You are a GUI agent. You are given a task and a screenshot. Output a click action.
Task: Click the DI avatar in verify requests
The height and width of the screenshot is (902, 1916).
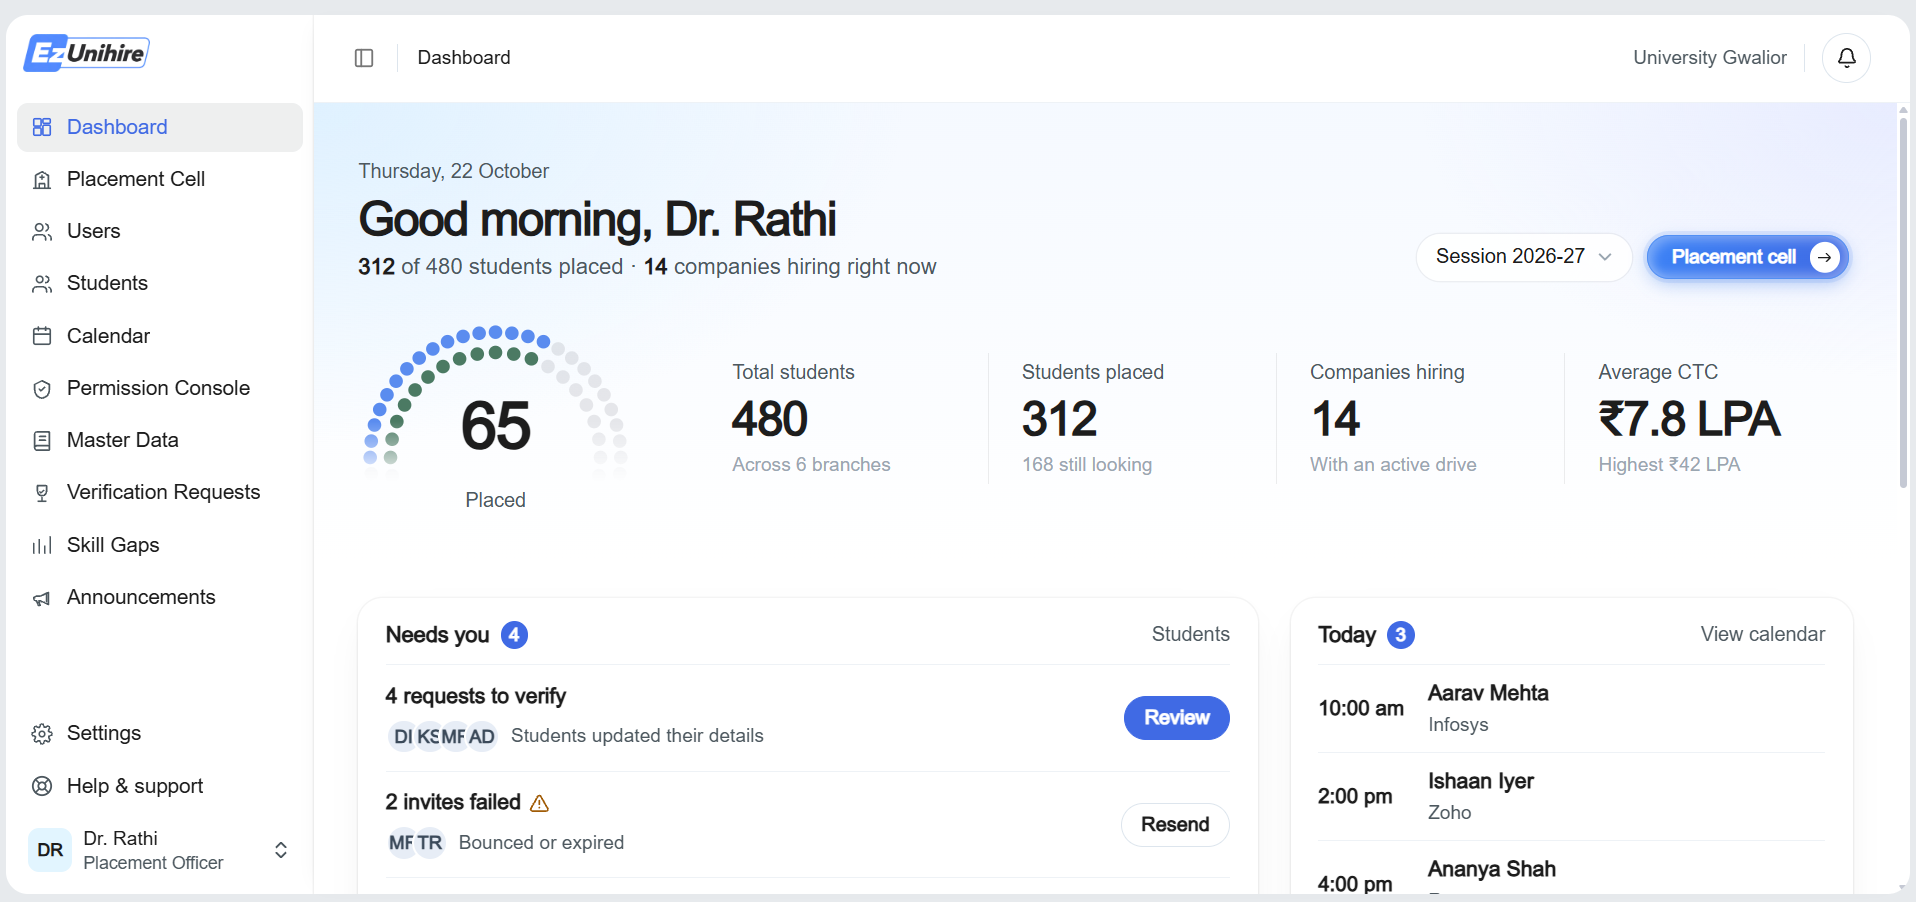pos(402,737)
